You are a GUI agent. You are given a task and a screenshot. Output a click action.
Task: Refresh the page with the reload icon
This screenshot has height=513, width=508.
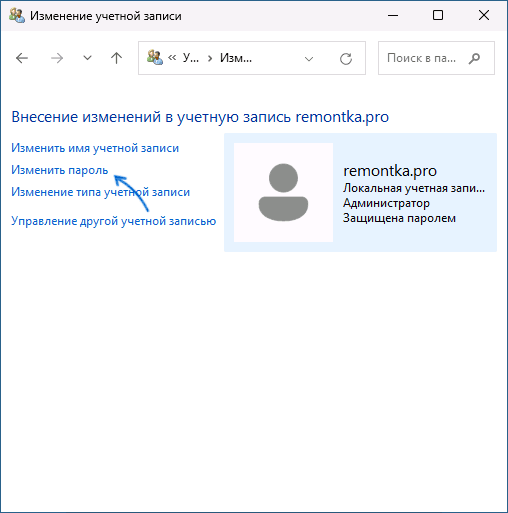coord(346,59)
